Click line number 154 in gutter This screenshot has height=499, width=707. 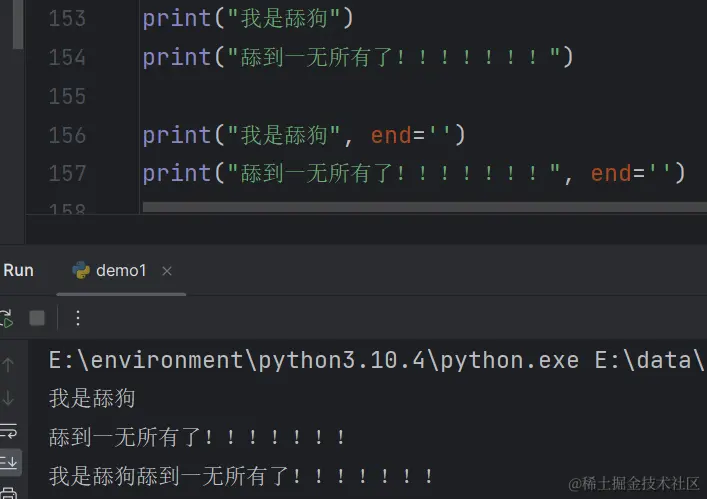point(67,57)
